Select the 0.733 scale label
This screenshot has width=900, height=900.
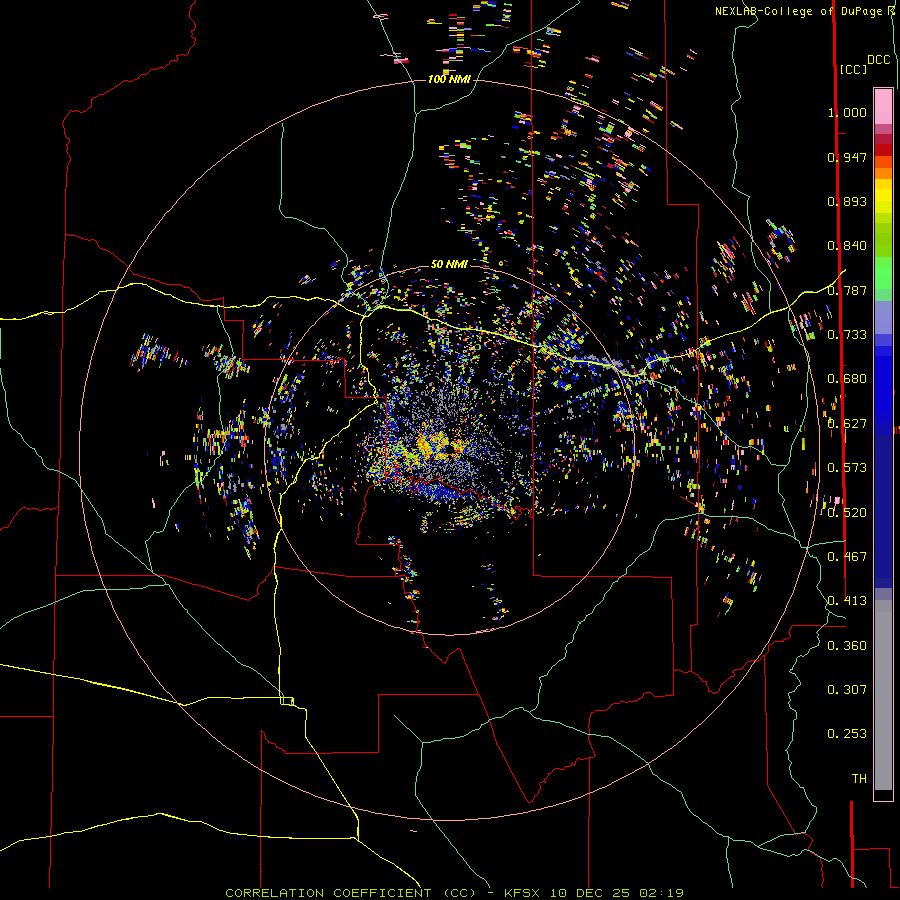click(x=847, y=335)
